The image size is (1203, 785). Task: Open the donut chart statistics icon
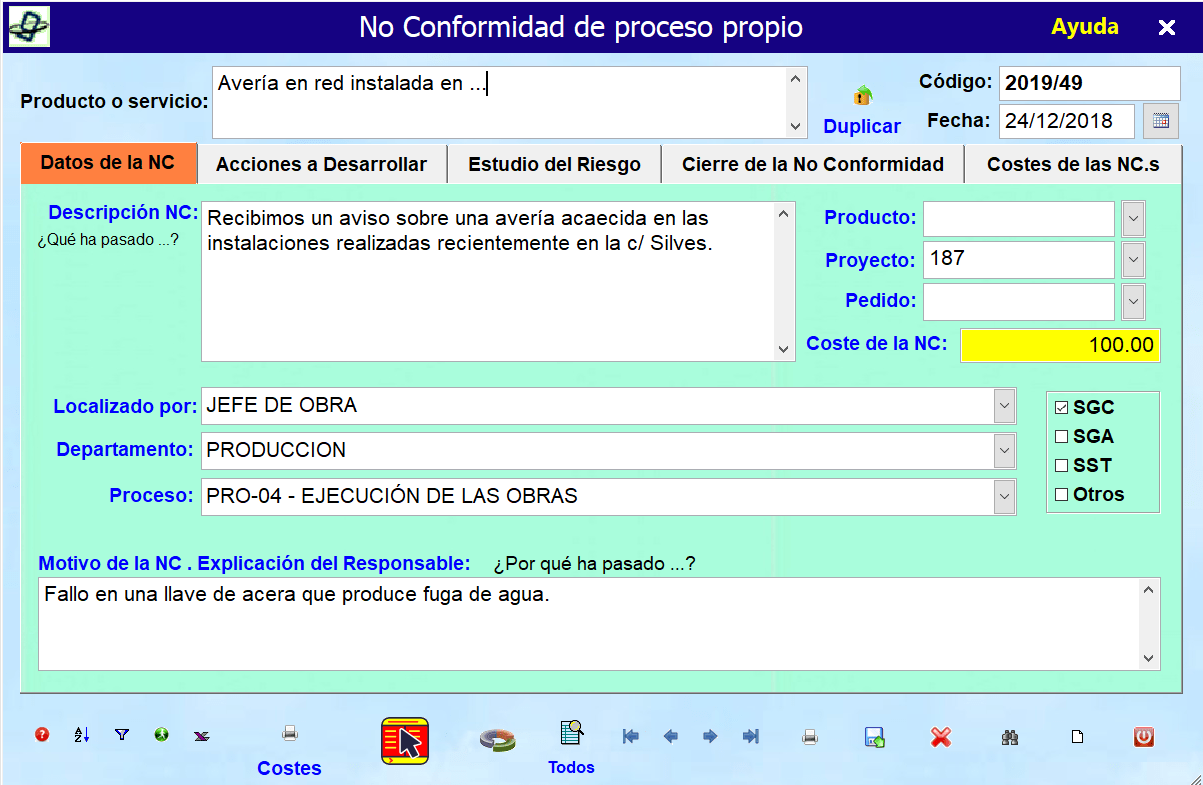[497, 740]
